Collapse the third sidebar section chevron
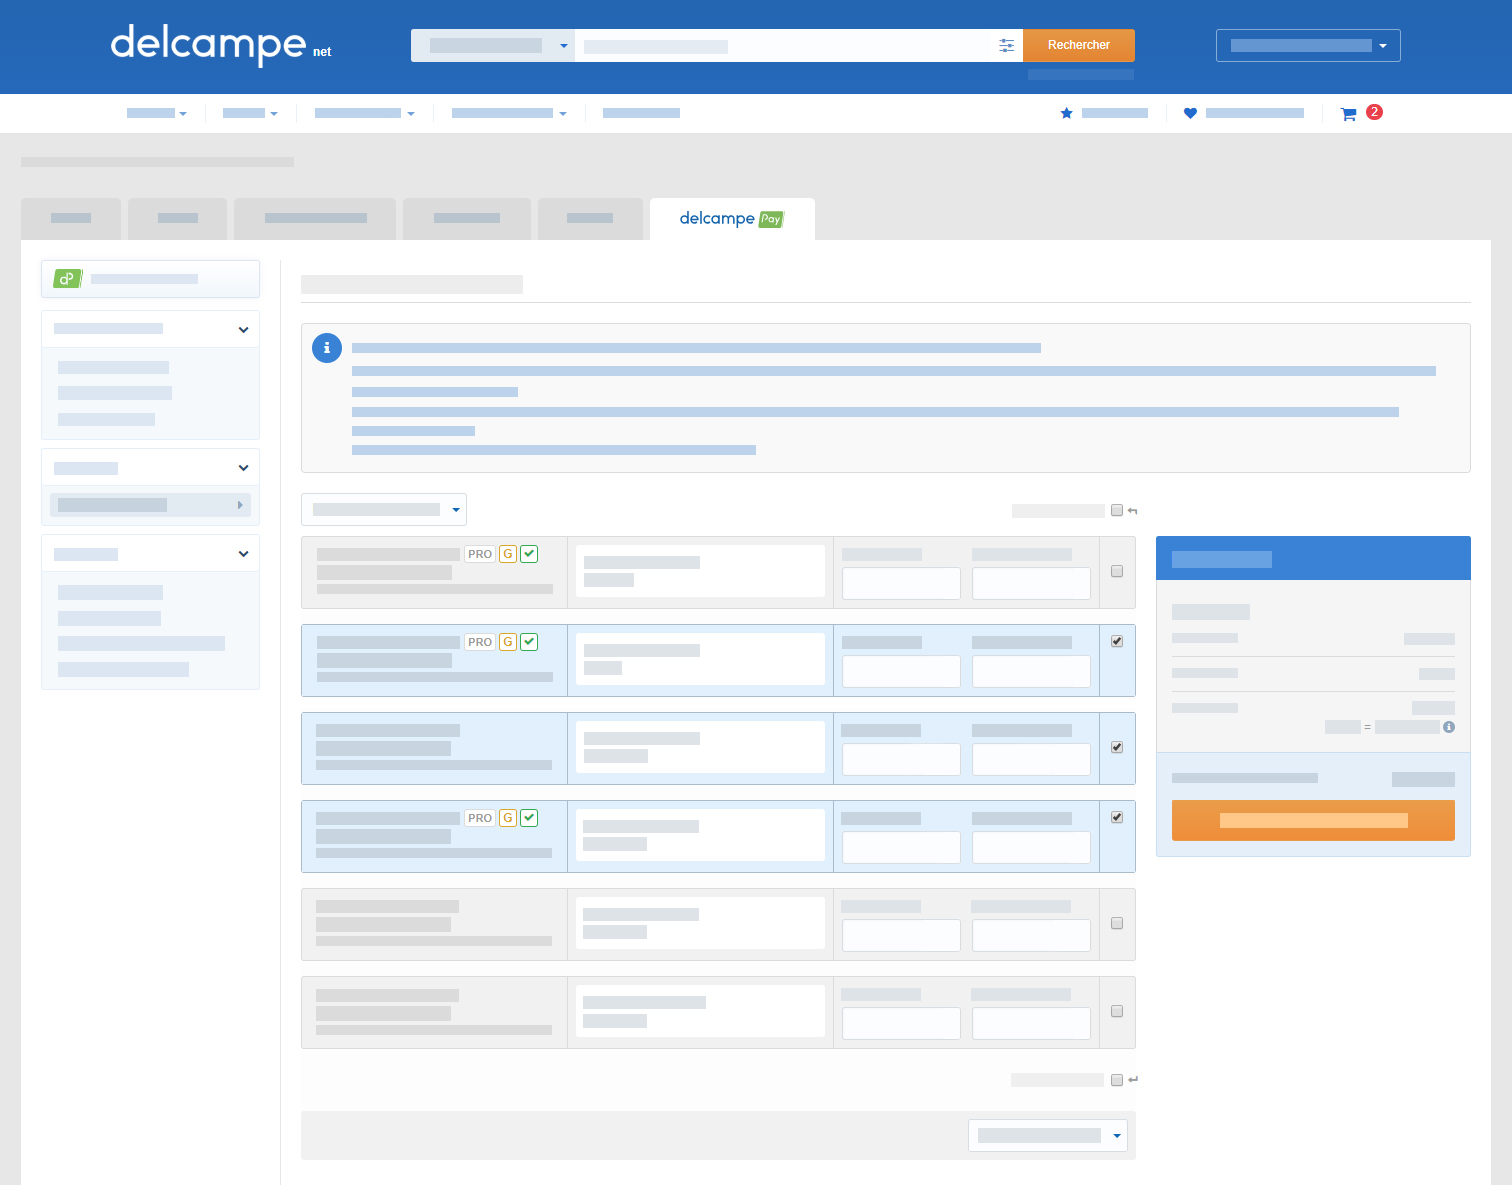1512x1185 pixels. (243, 554)
